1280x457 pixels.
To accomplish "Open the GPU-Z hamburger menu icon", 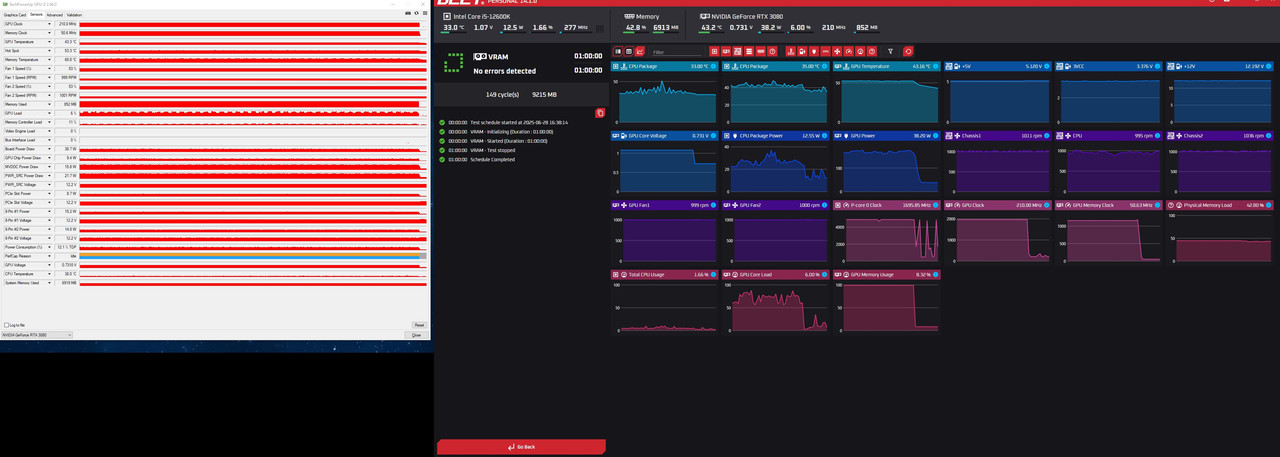I will point(425,13).
